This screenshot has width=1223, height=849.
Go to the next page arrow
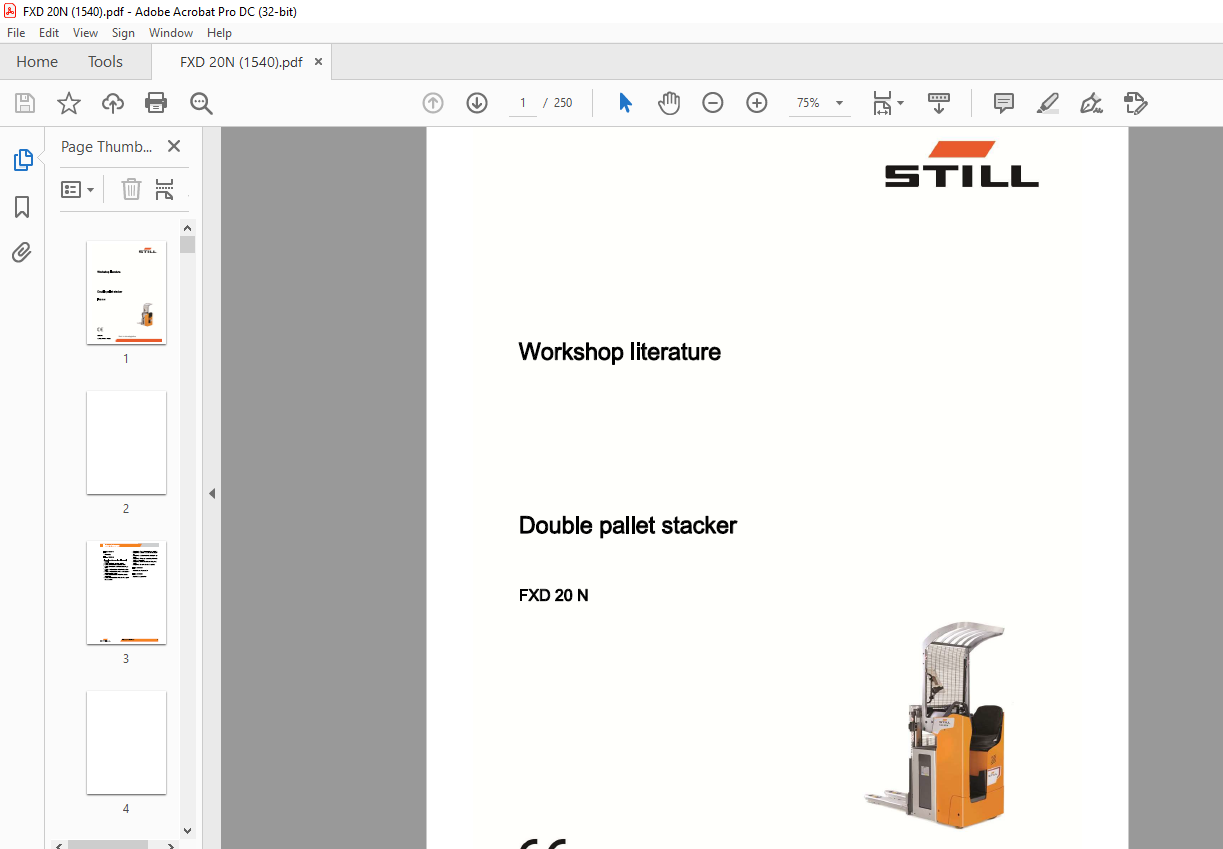coord(477,103)
